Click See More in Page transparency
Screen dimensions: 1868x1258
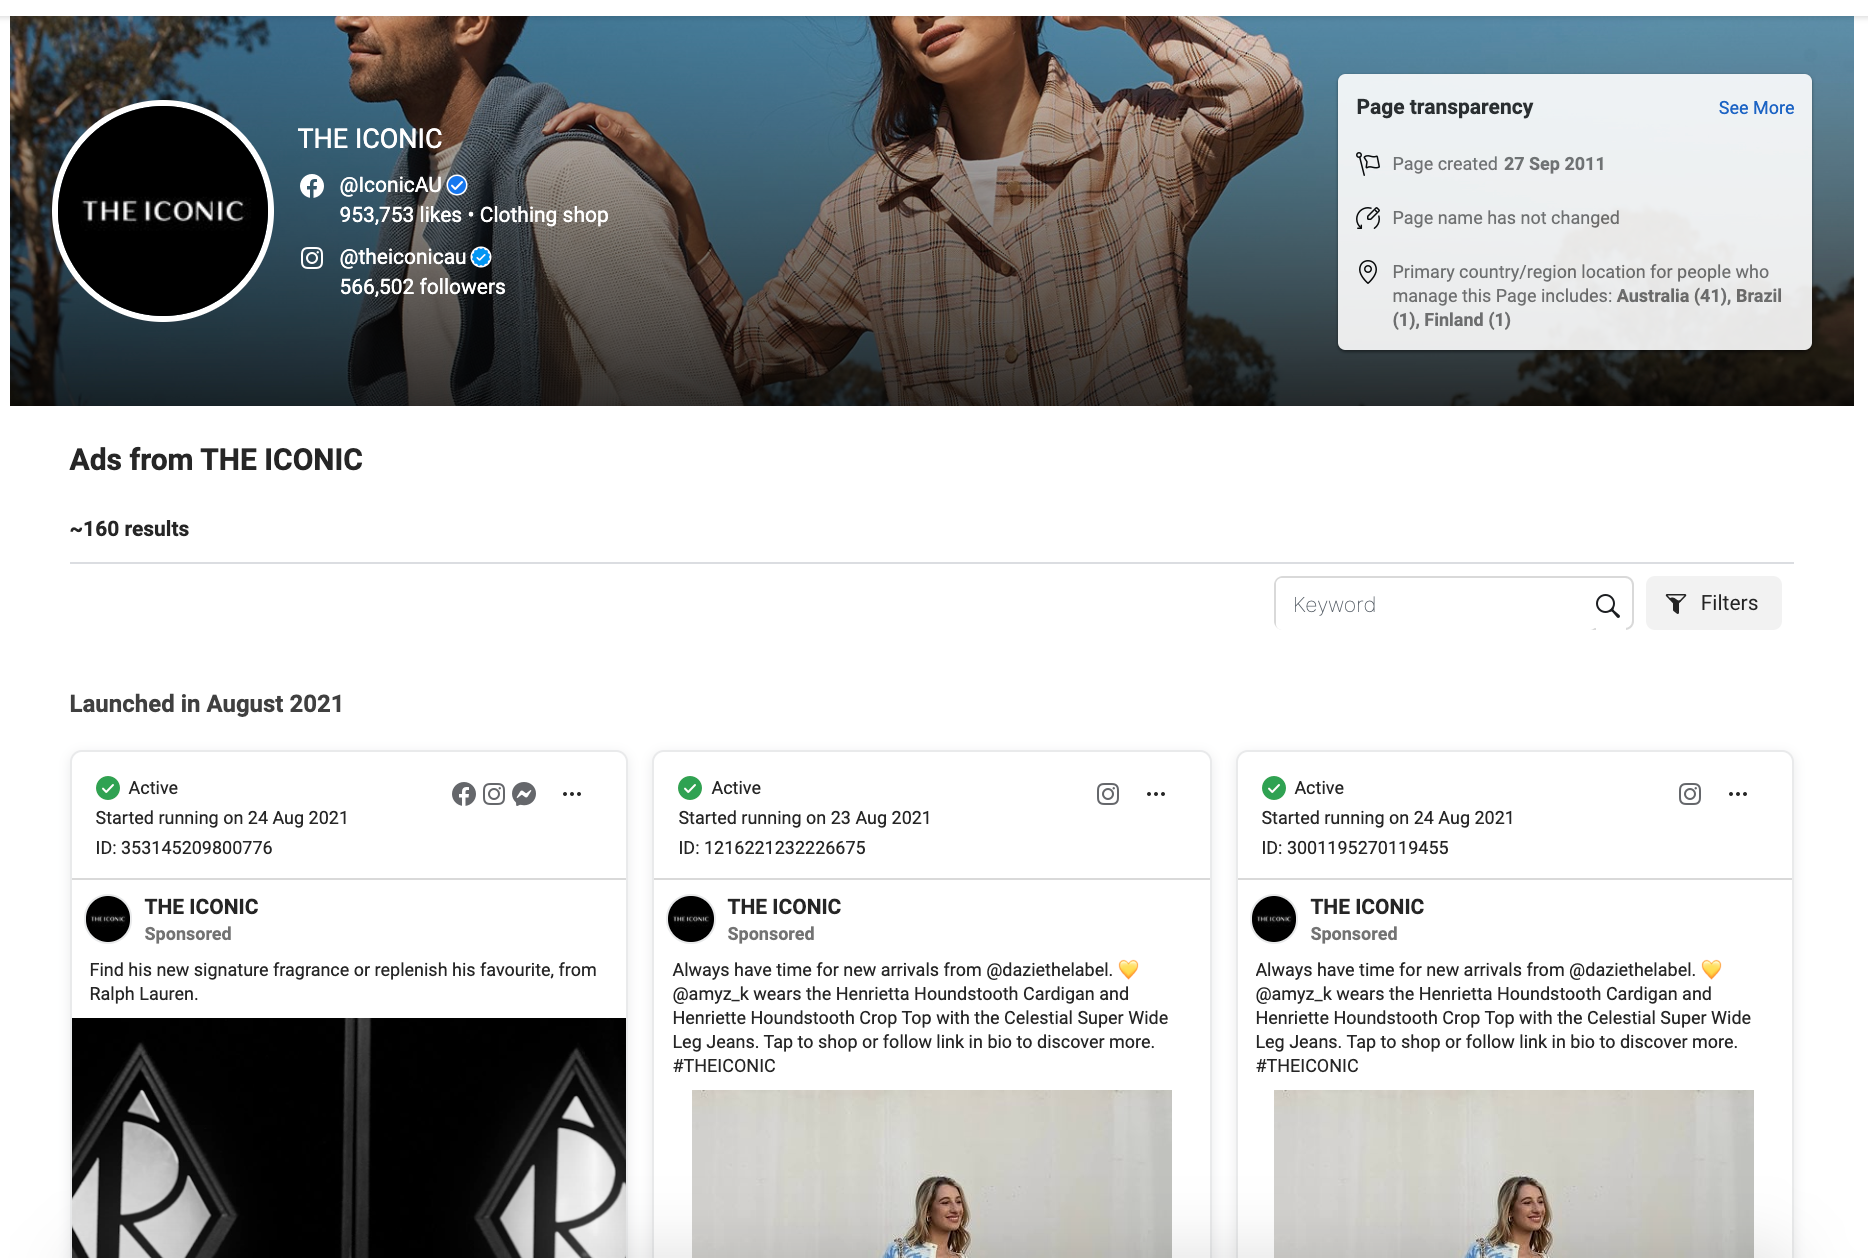1756,108
